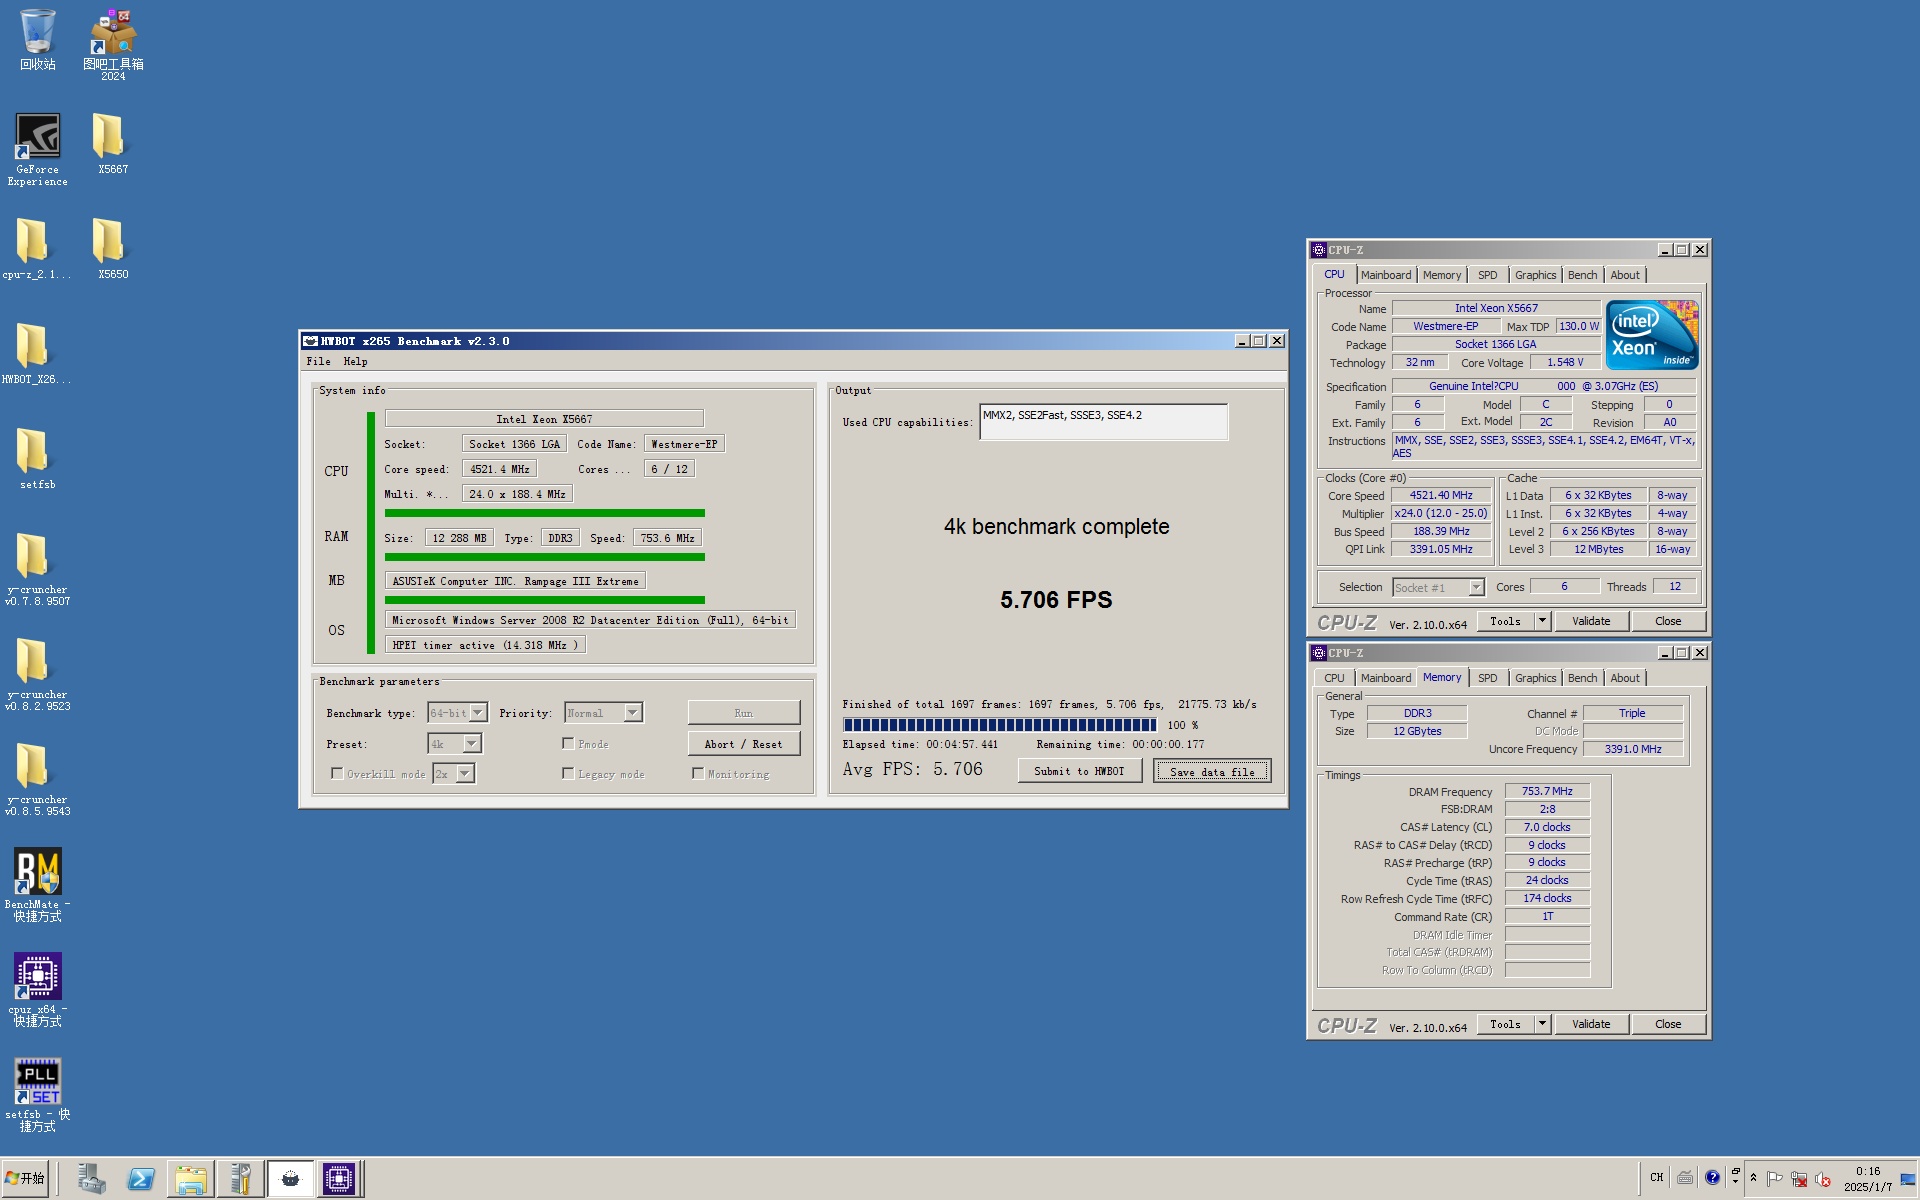The width and height of the screenshot is (1920, 1200).
Task: Click the DRAM Frequency 753.7 MHz value
Action: [x=1547, y=791]
